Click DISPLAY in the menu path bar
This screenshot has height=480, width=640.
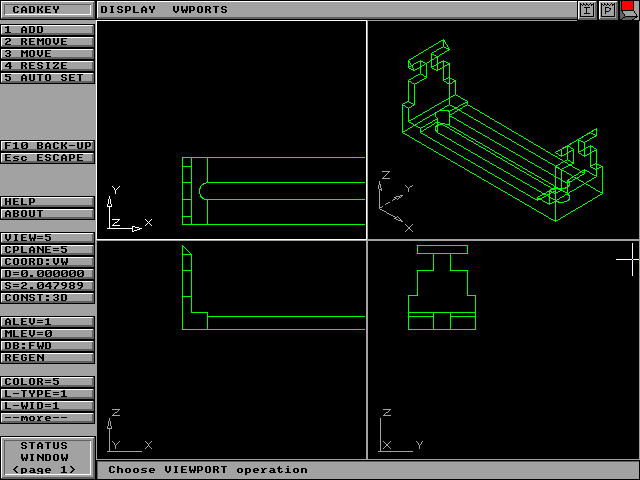coord(128,9)
